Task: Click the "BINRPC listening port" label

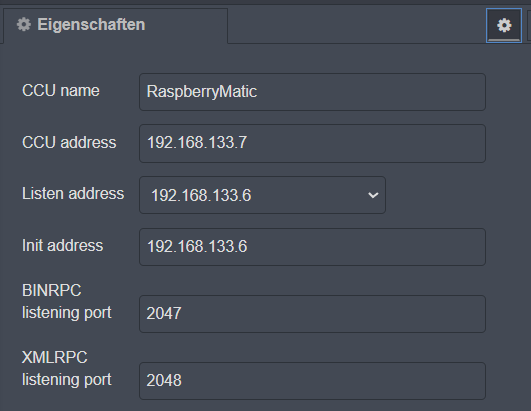Action: (67, 302)
